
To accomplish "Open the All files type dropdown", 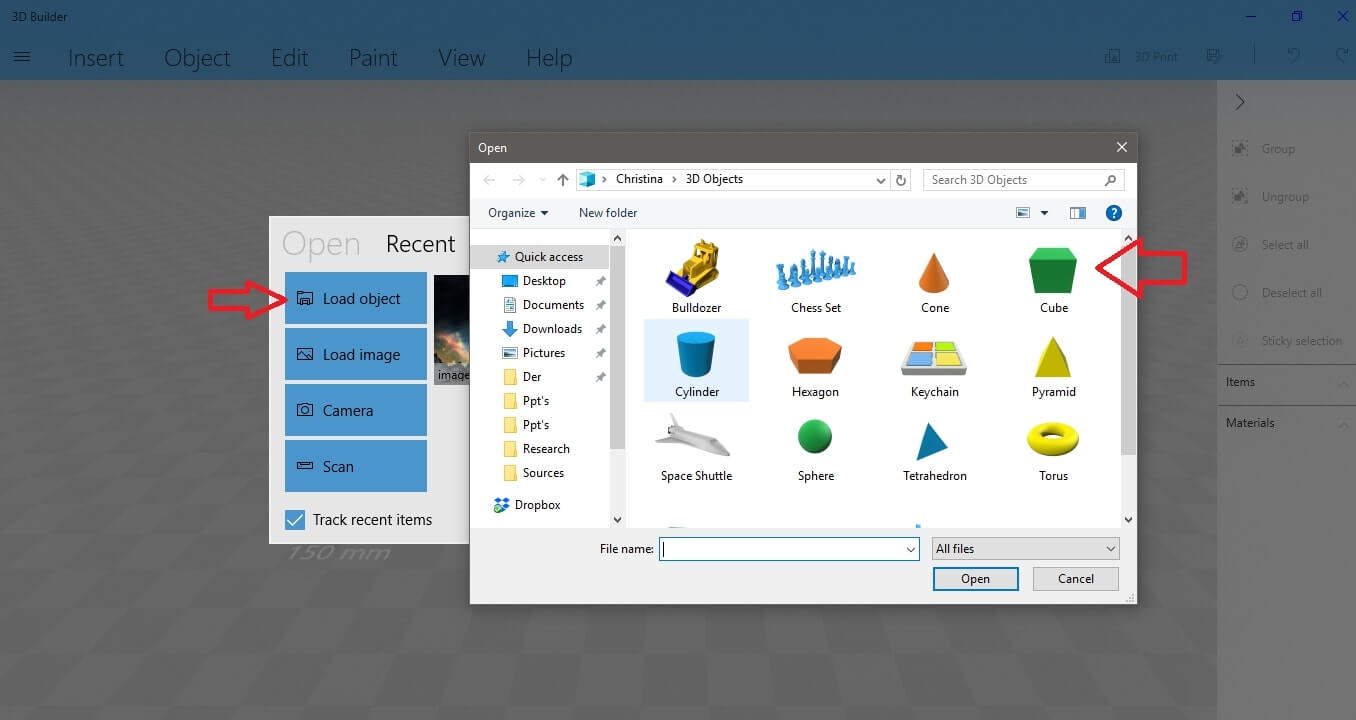I will click(x=1025, y=549).
